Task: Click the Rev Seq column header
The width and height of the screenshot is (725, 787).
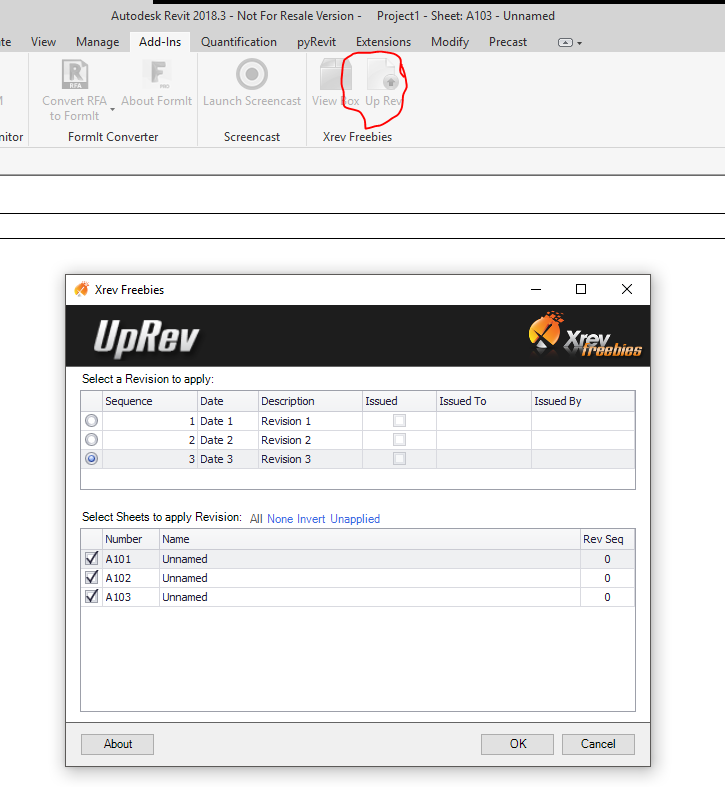Action: pos(607,539)
